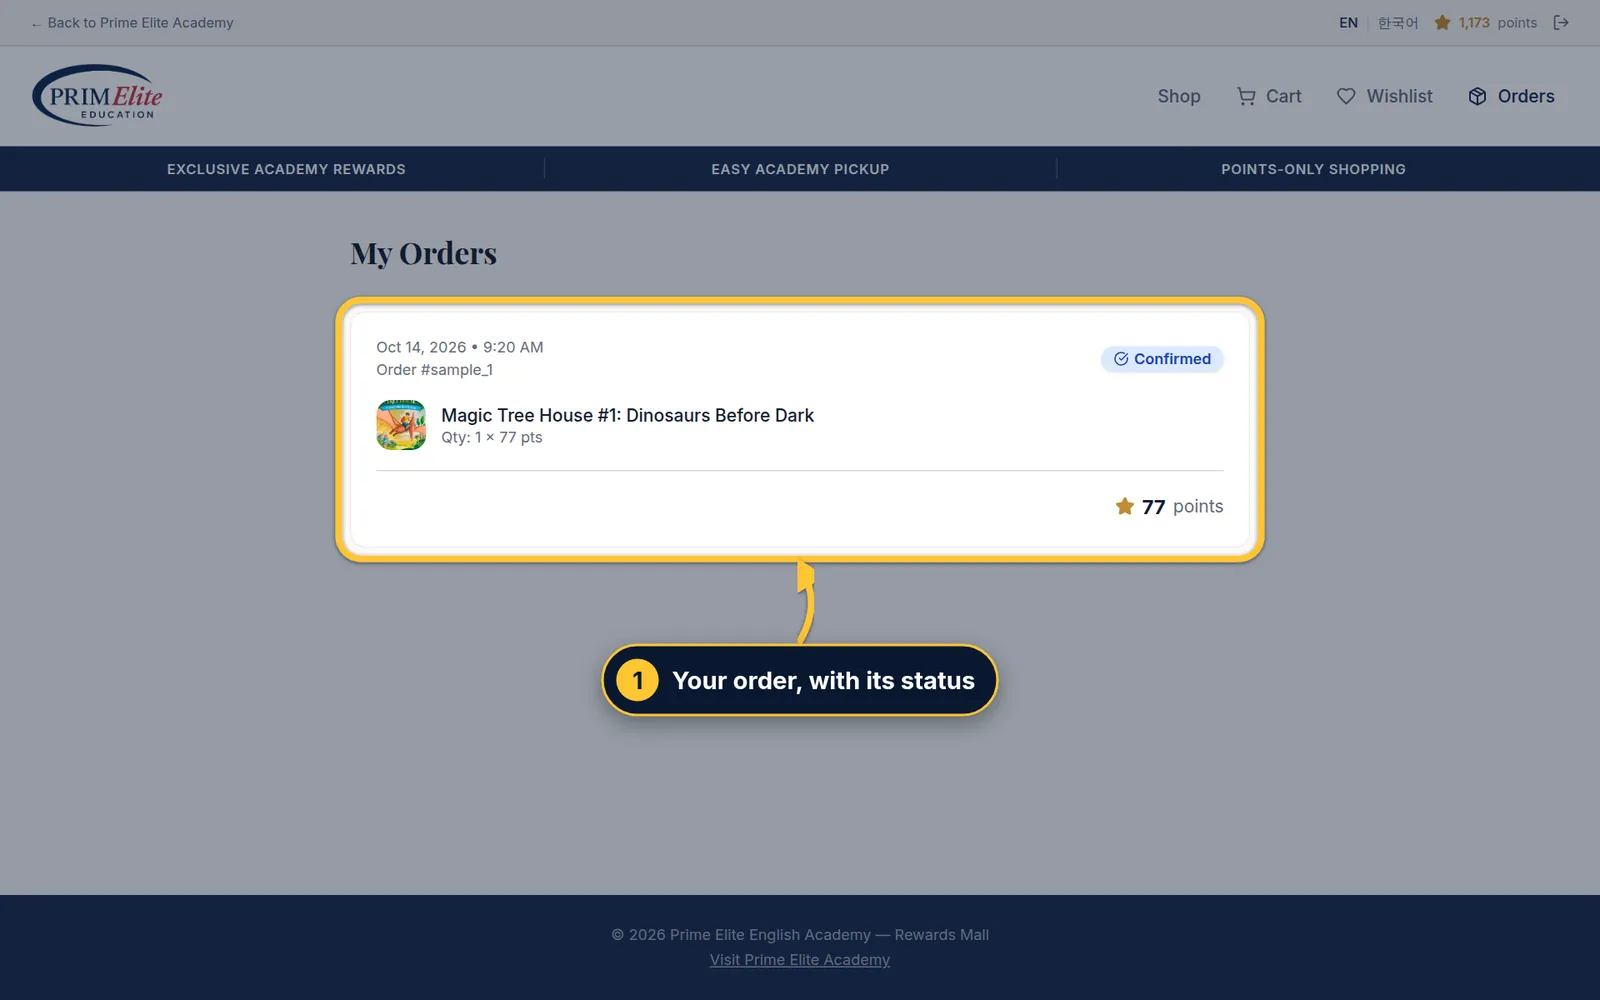Click the Prime Elite Education logo

tap(97, 96)
